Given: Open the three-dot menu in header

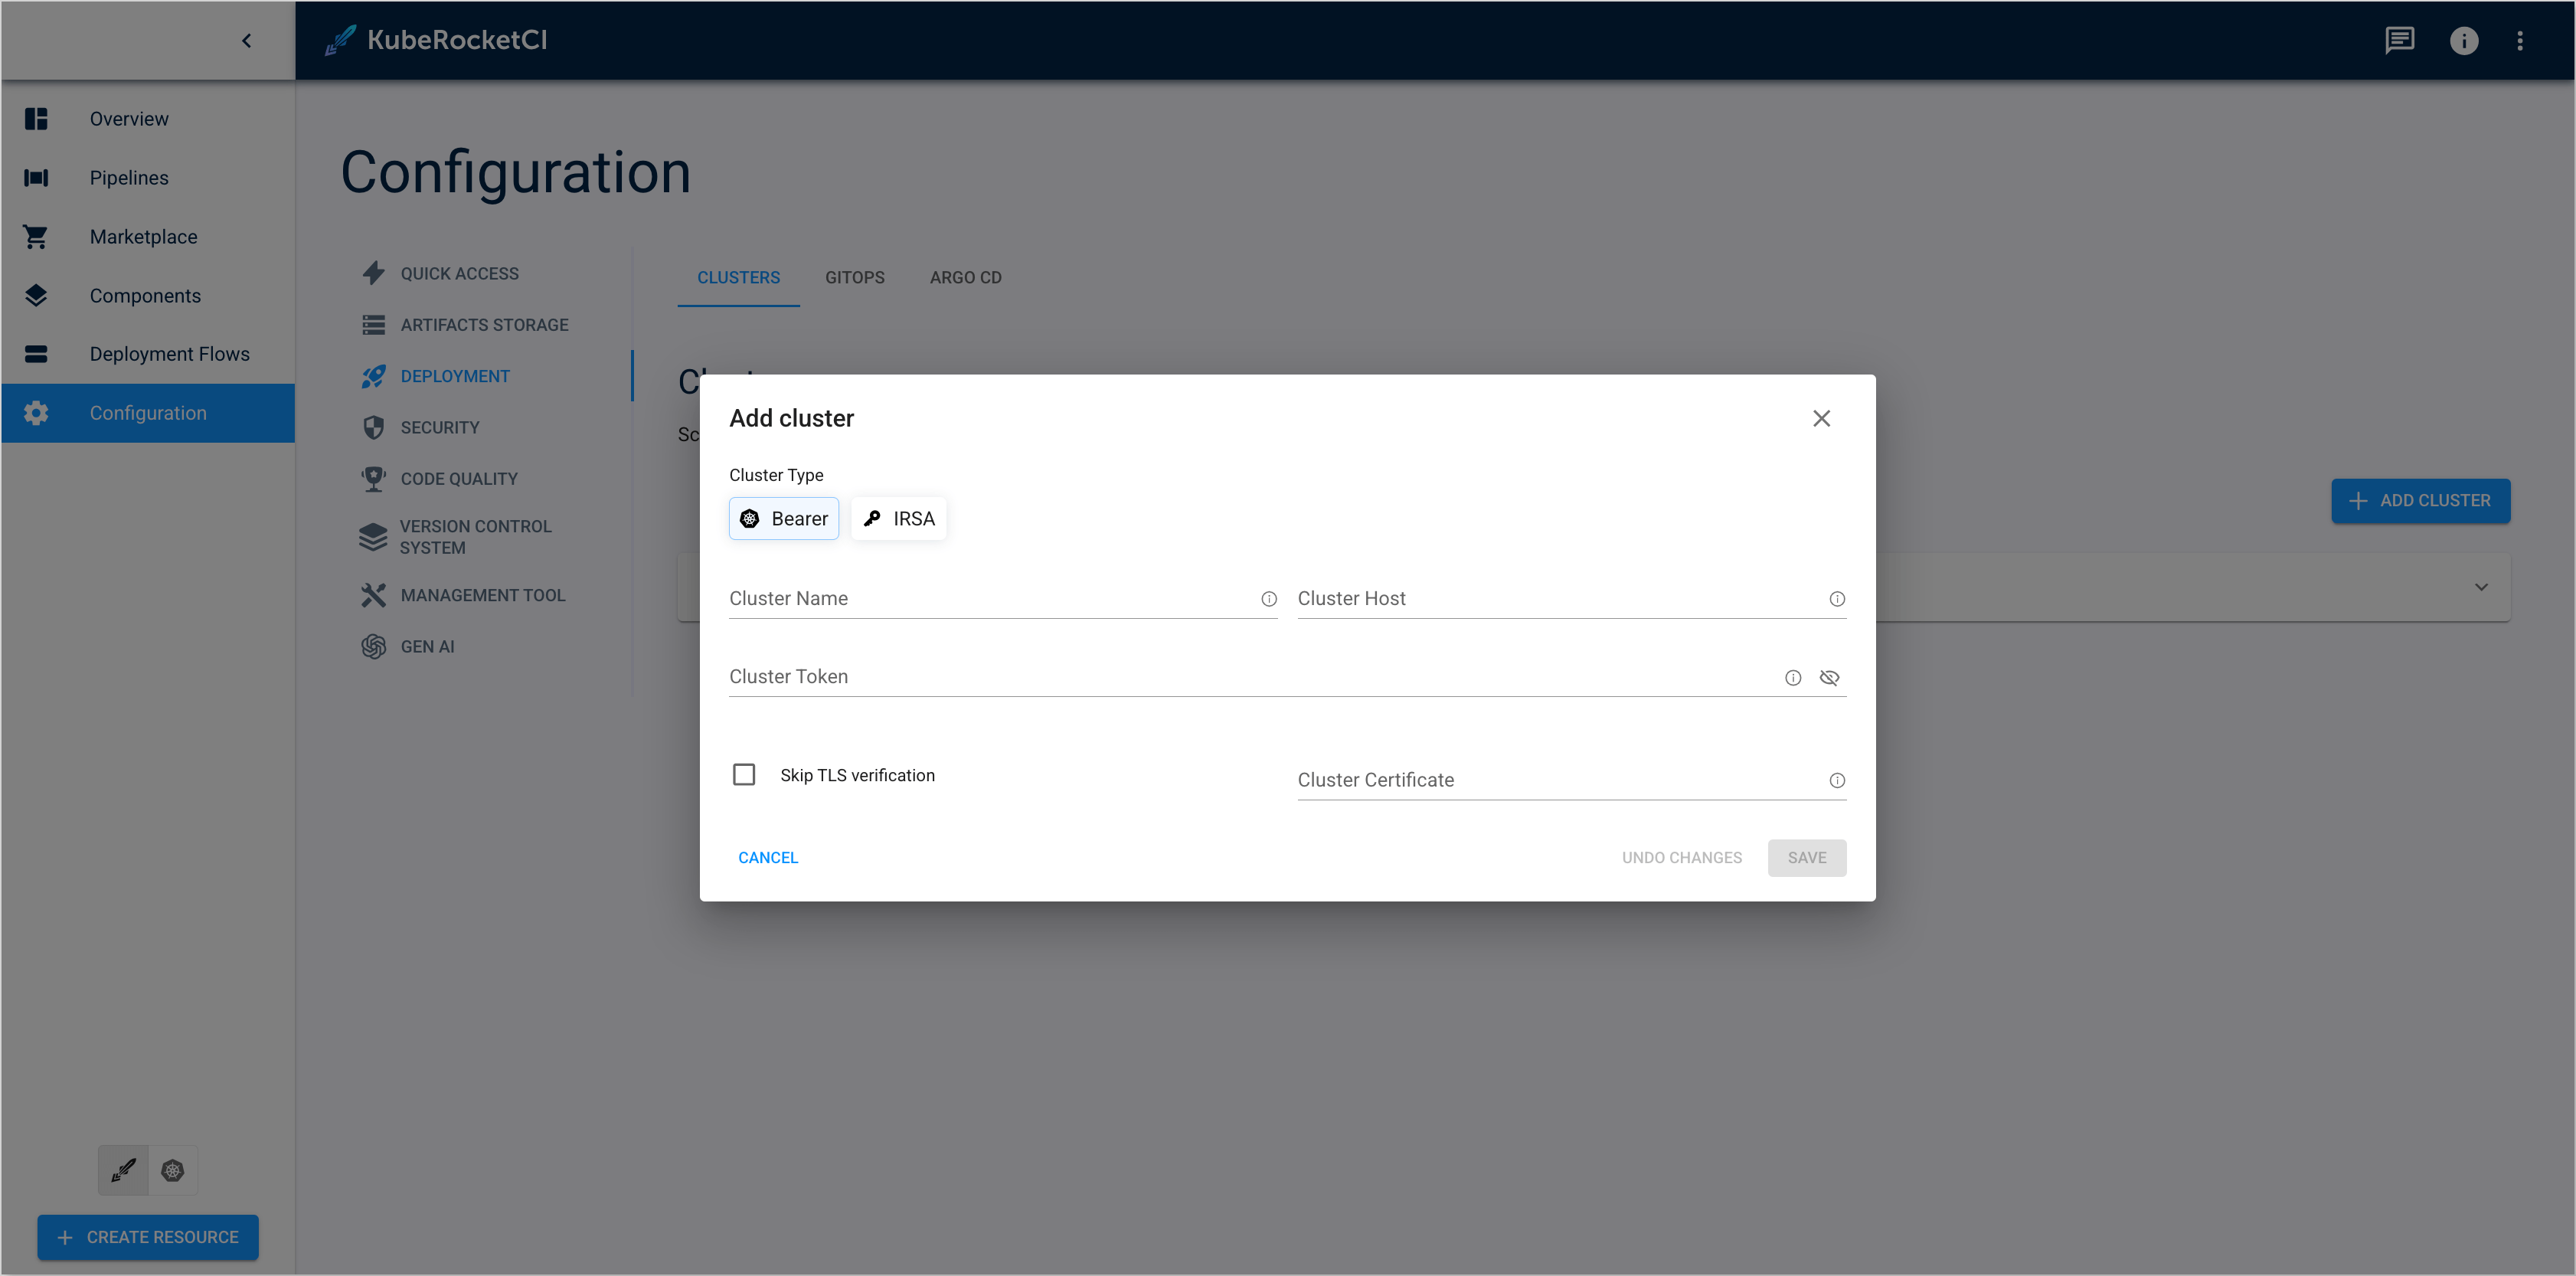Looking at the screenshot, I should (x=2521, y=40).
